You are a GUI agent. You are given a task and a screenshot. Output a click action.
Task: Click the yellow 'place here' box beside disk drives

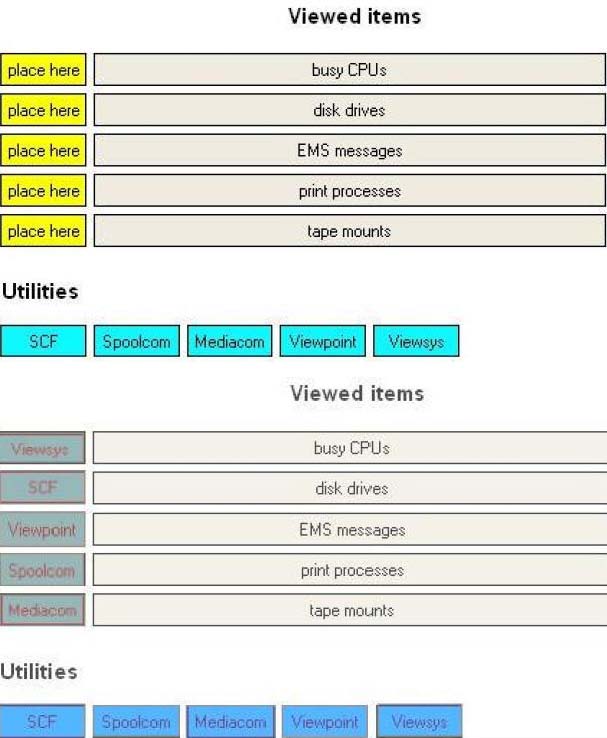43,110
